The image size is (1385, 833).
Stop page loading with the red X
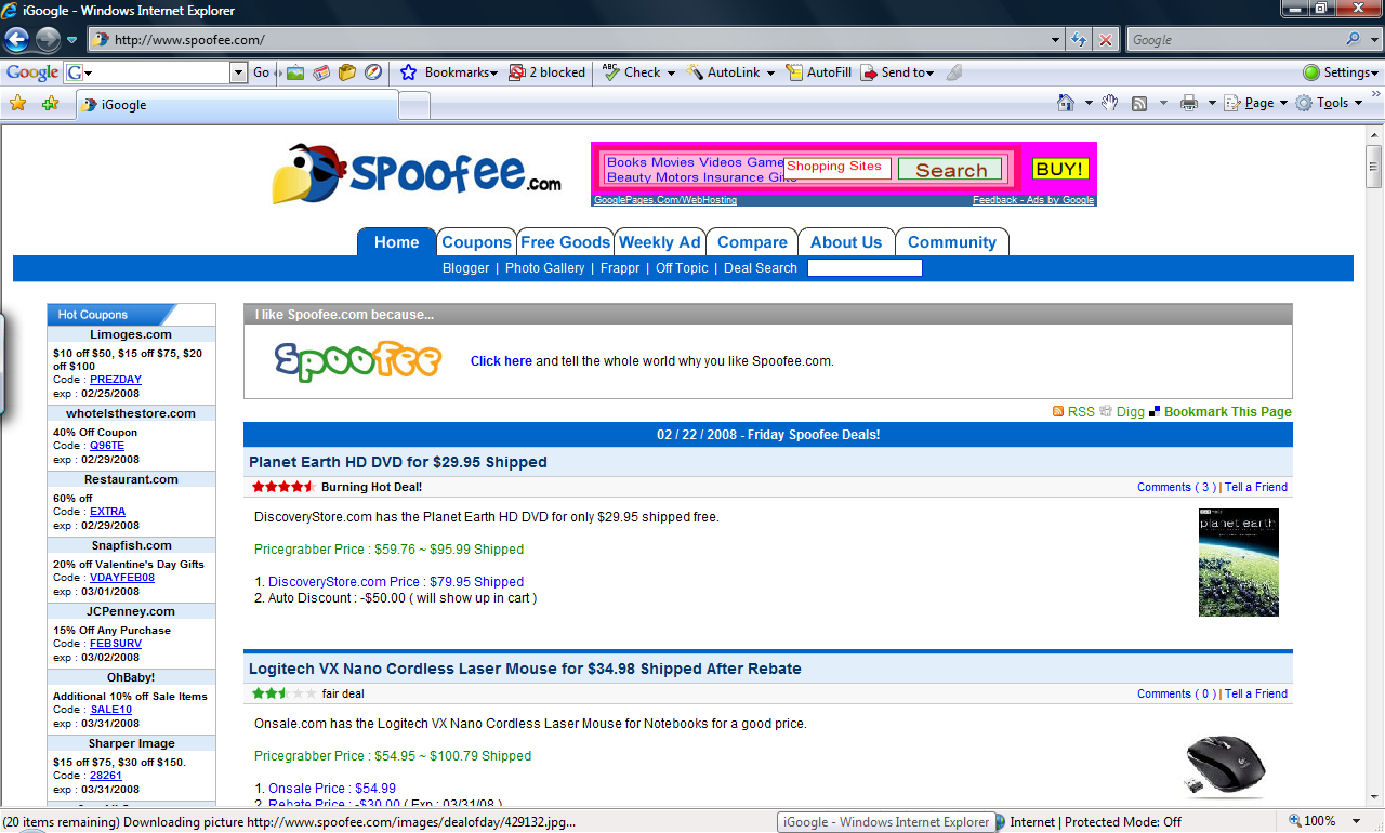(1105, 40)
